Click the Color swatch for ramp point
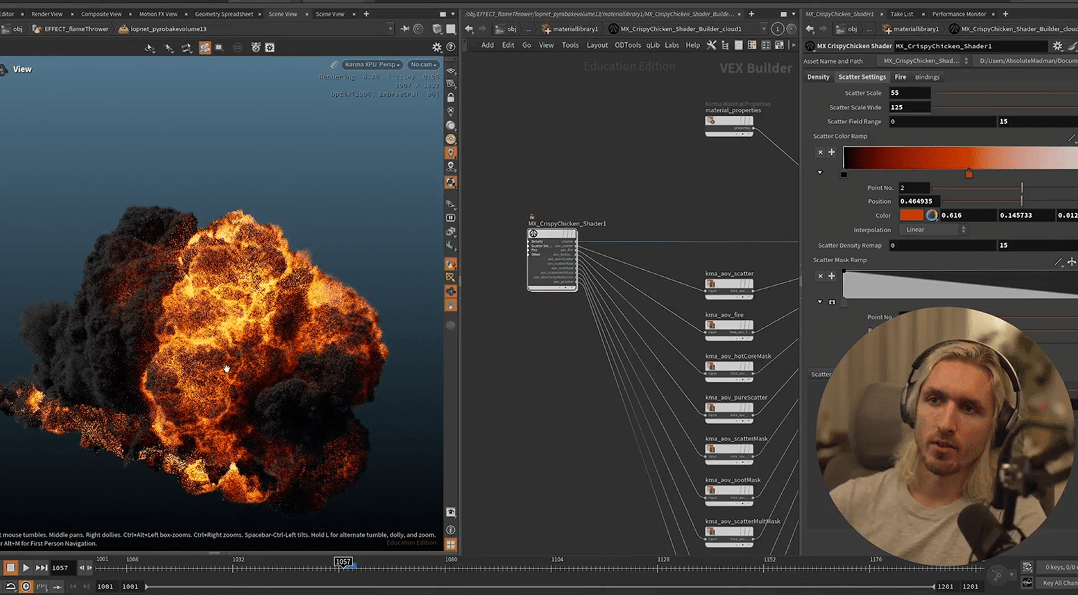Viewport: 1078px width, 595px height. 912,215
